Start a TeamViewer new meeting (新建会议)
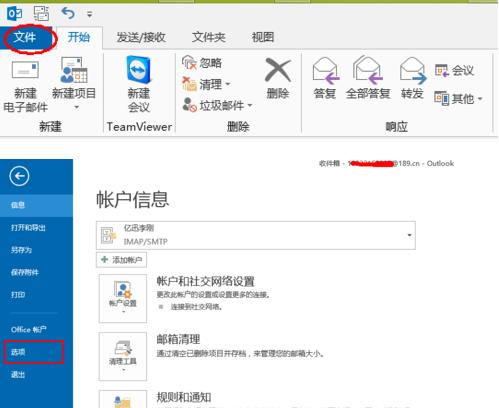 pyautogui.click(x=139, y=70)
